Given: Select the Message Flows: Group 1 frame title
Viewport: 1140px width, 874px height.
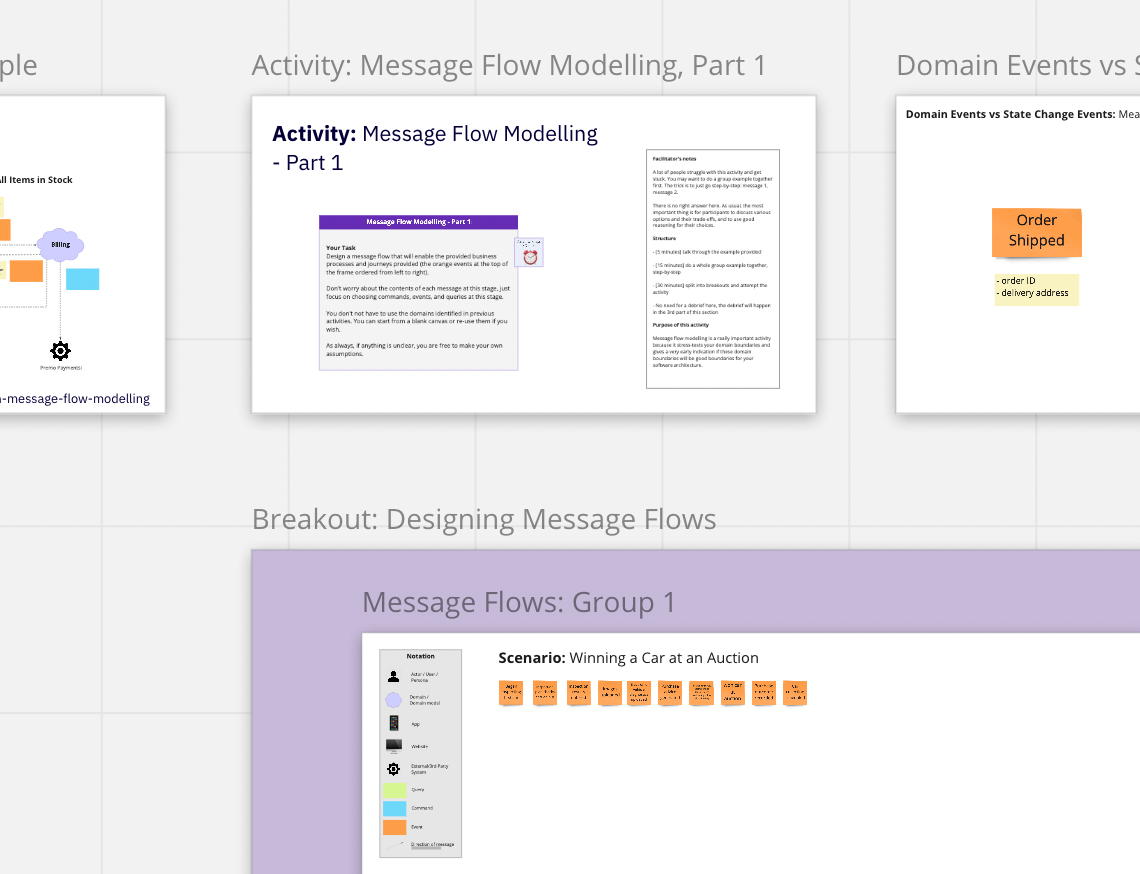Looking at the screenshot, I should click(x=519, y=603).
